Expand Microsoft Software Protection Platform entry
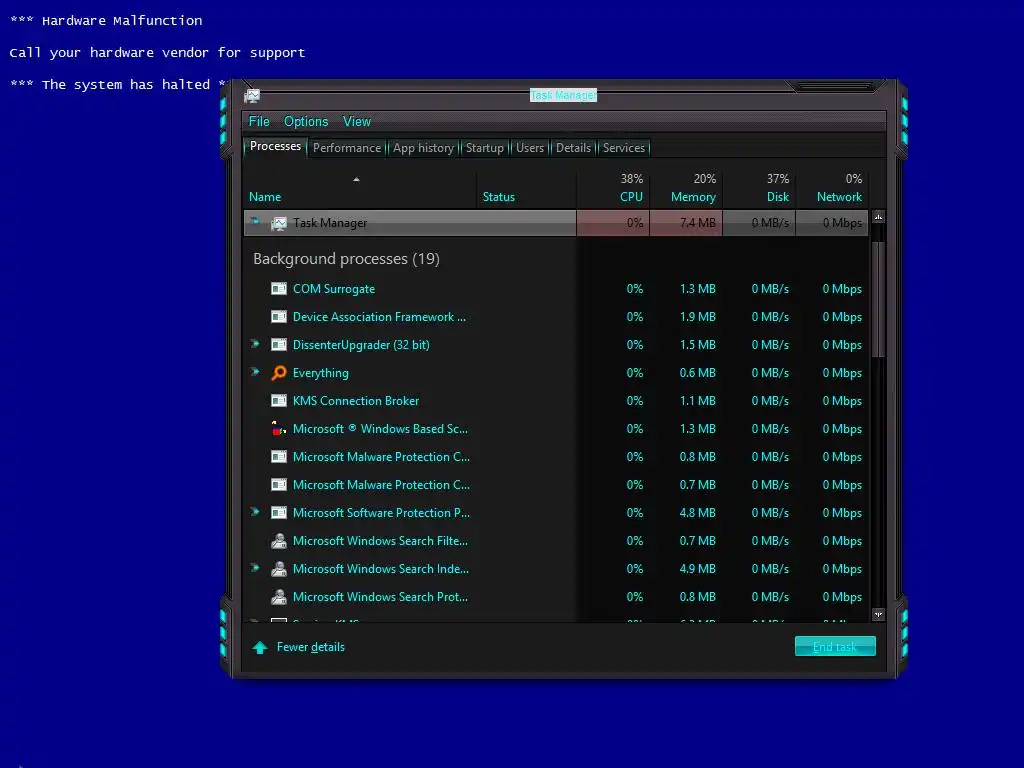The image size is (1024, 768). click(x=255, y=511)
